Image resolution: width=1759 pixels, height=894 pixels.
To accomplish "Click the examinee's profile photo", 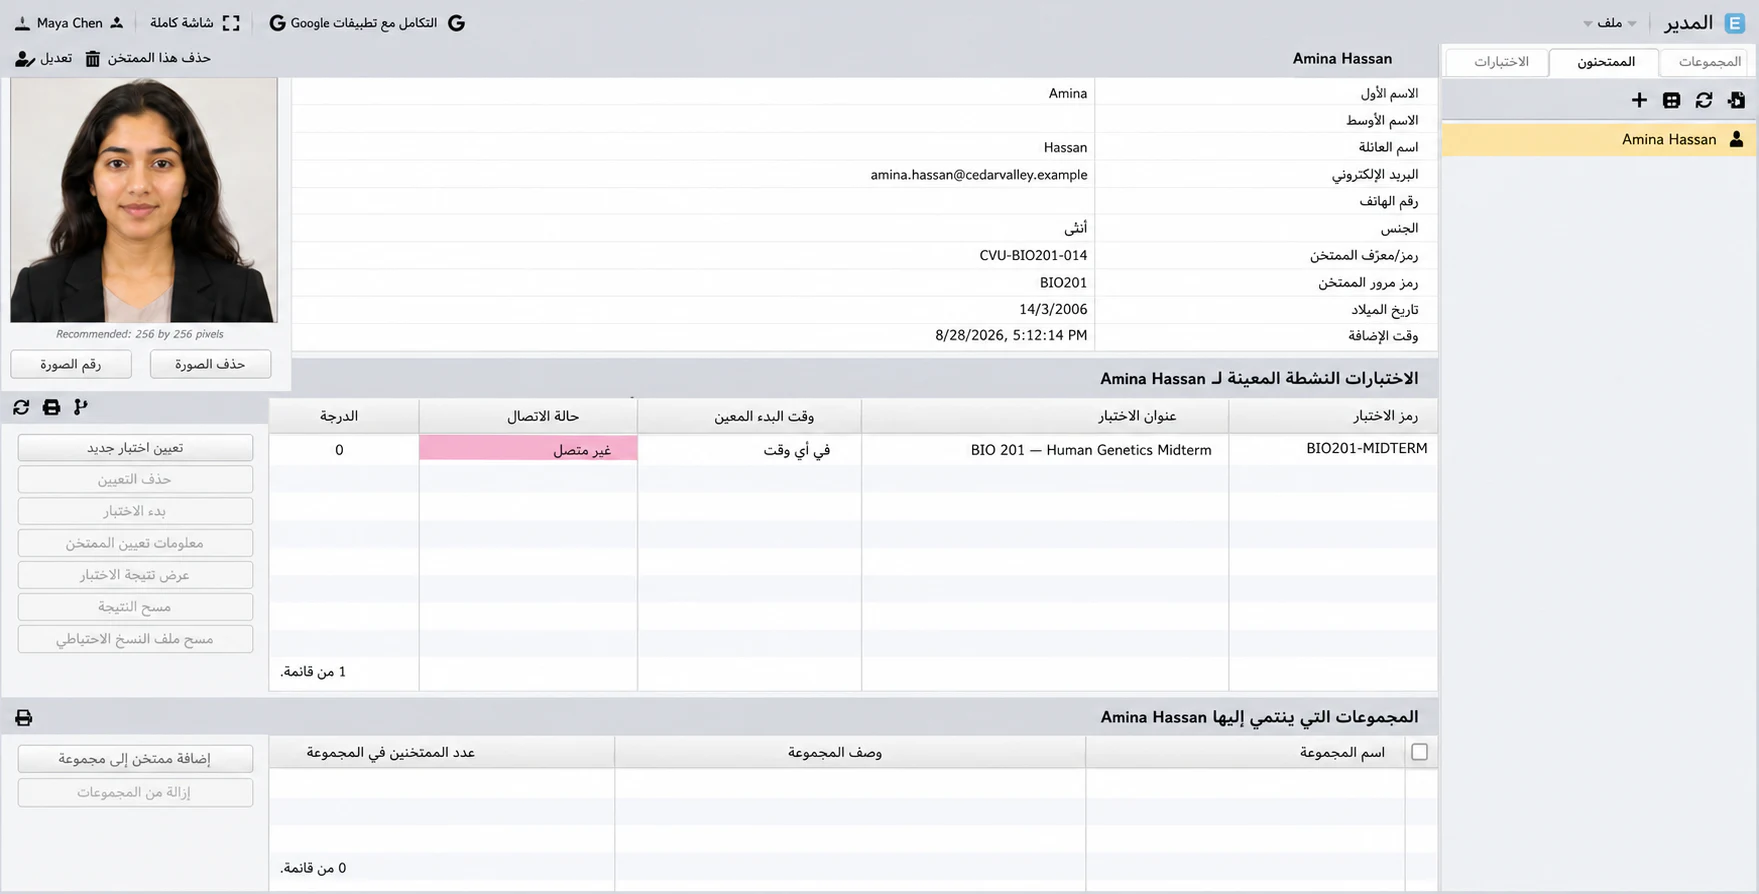I will click(x=144, y=200).
